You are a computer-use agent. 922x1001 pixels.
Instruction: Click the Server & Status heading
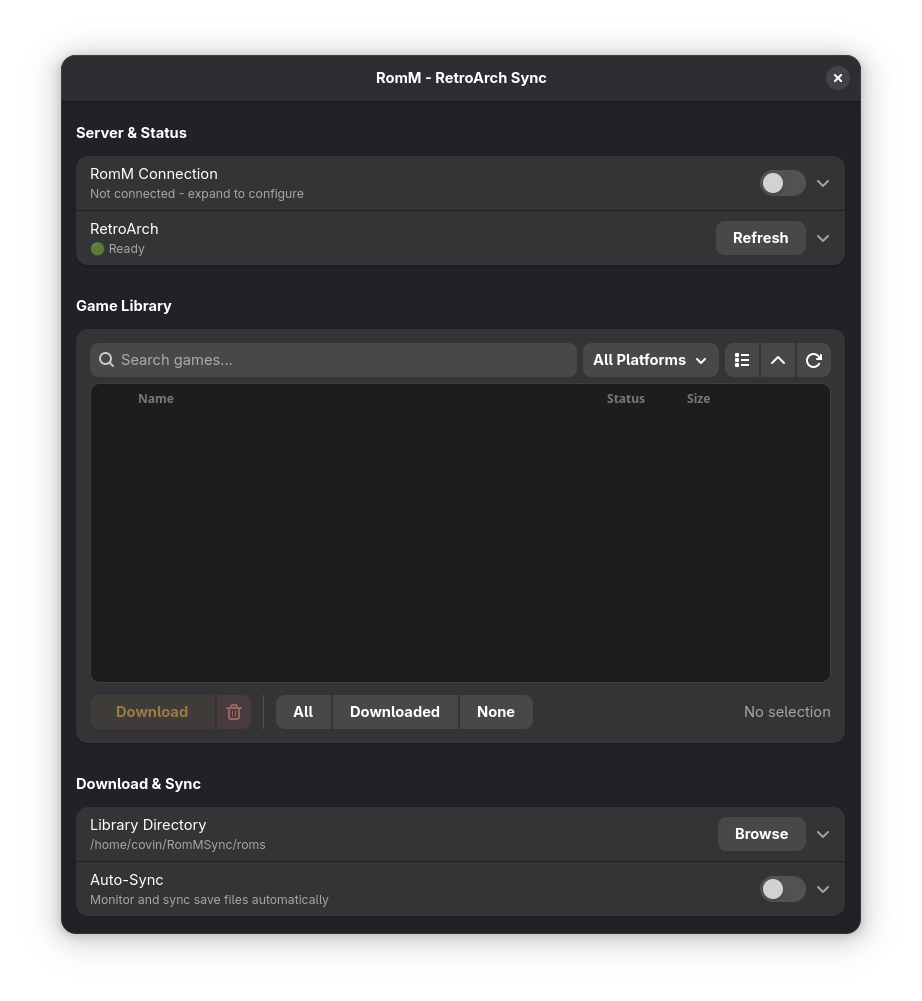[132, 133]
